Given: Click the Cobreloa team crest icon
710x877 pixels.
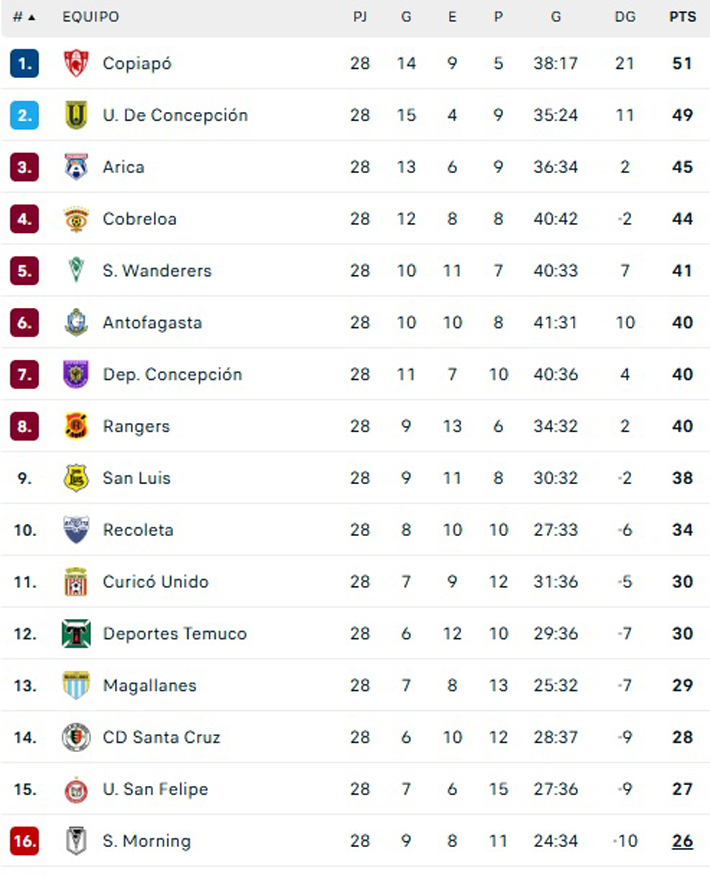Looking at the screenshot, I should coord(76,219).
